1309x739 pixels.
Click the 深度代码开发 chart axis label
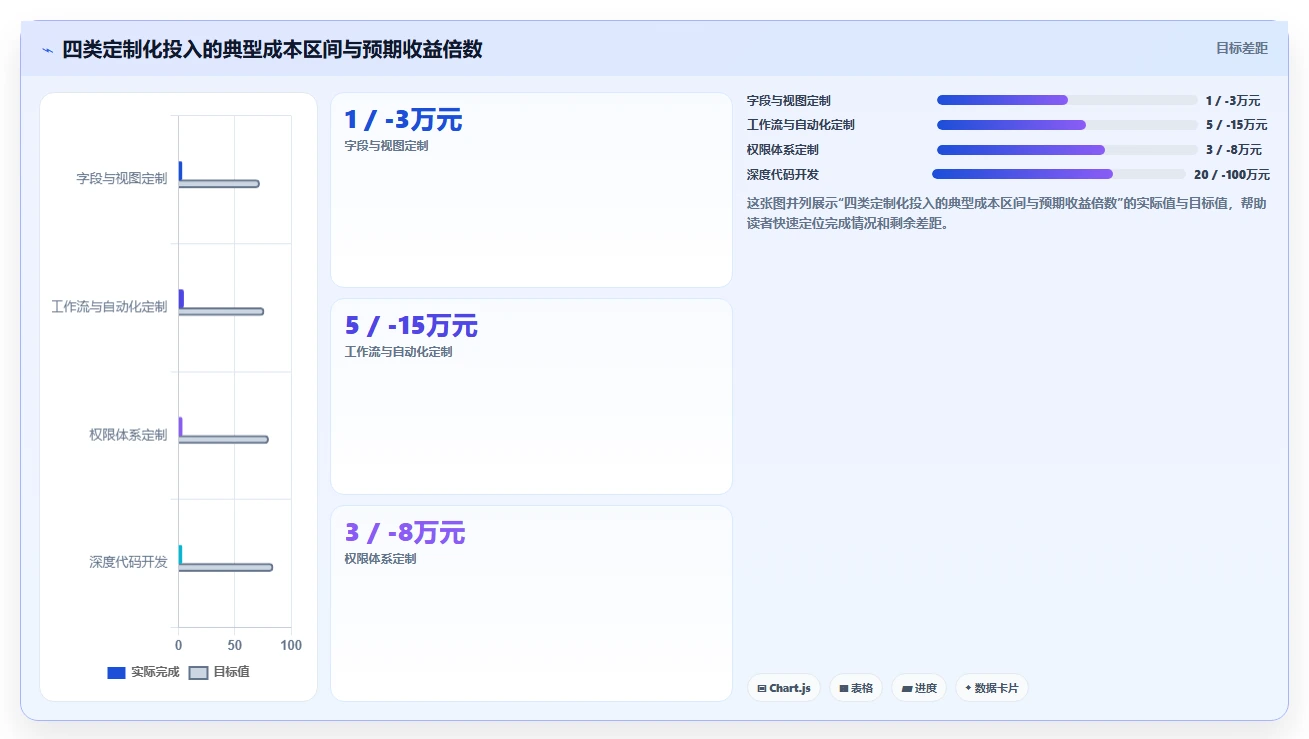coord(128,562)
